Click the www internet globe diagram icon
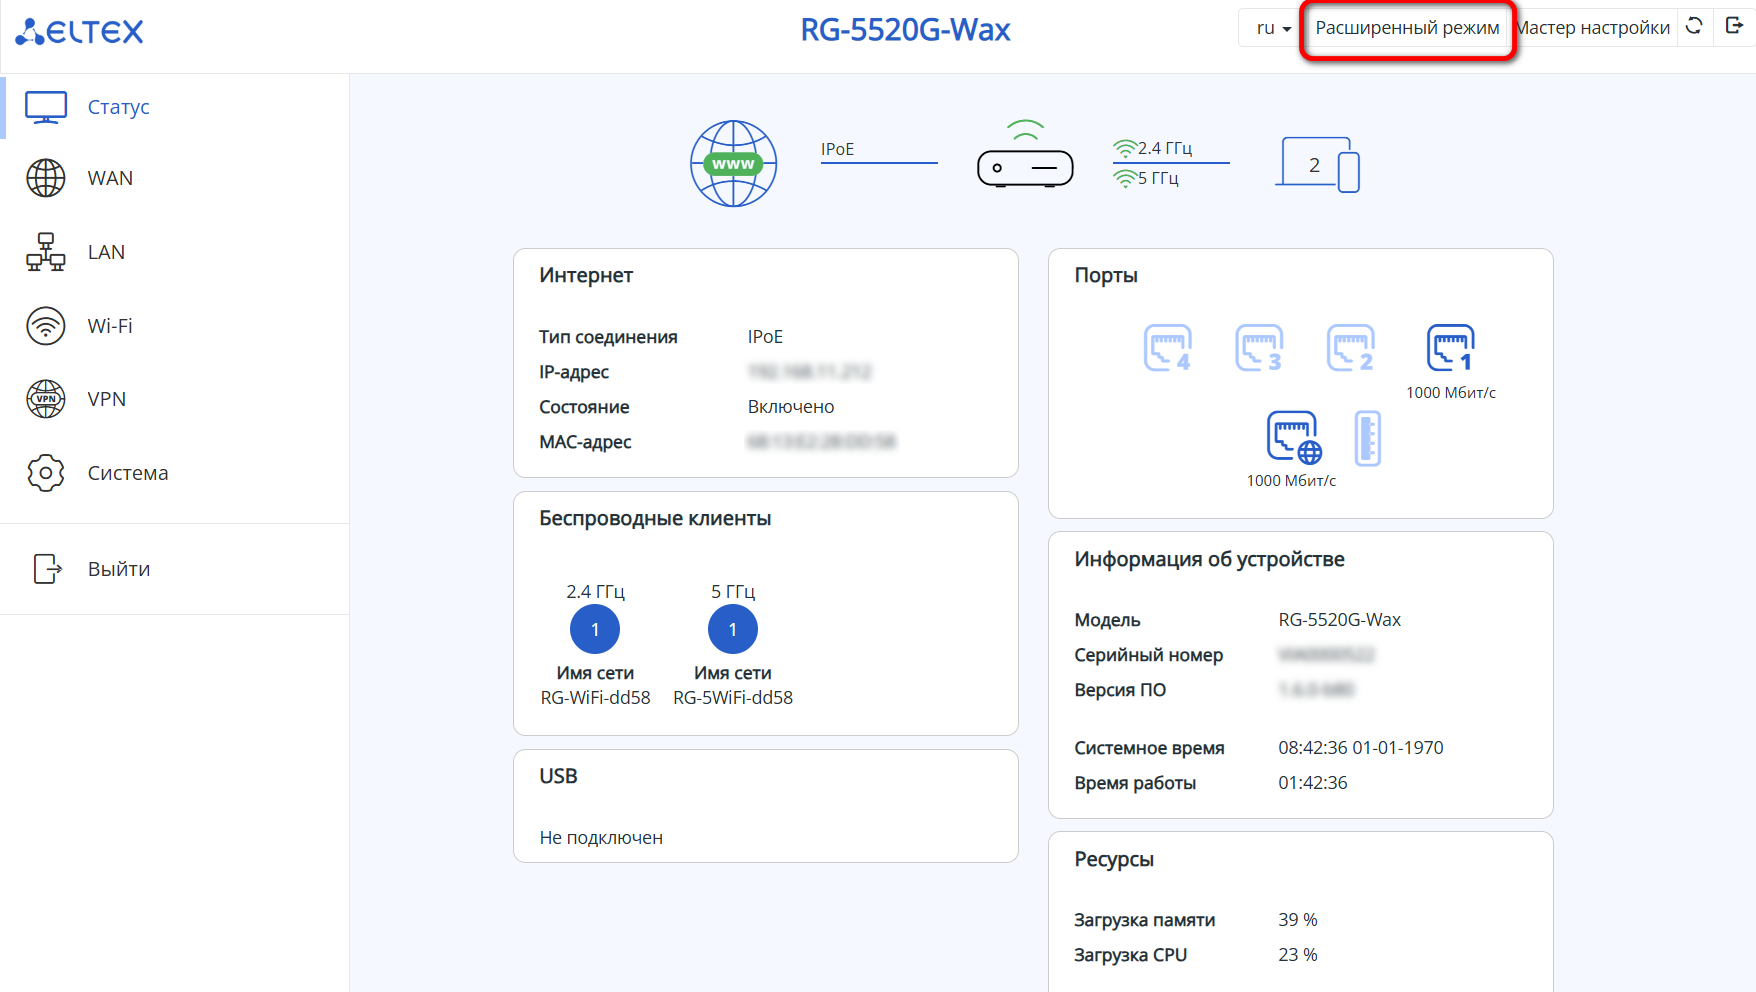Screen dimensions: 1756x992 point(734,164)
